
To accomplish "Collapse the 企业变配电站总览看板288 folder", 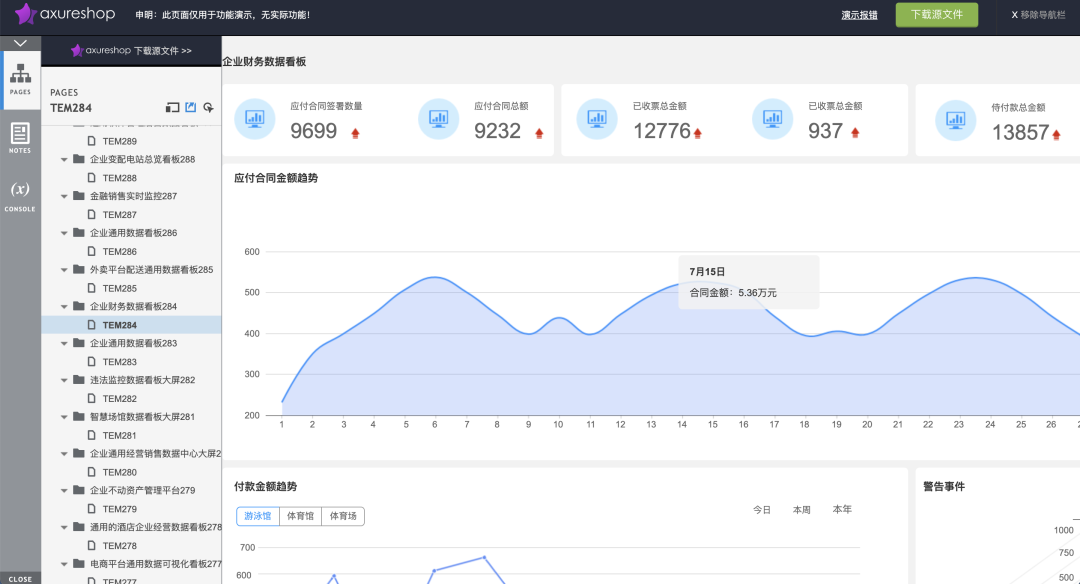I will coord(64,159).
